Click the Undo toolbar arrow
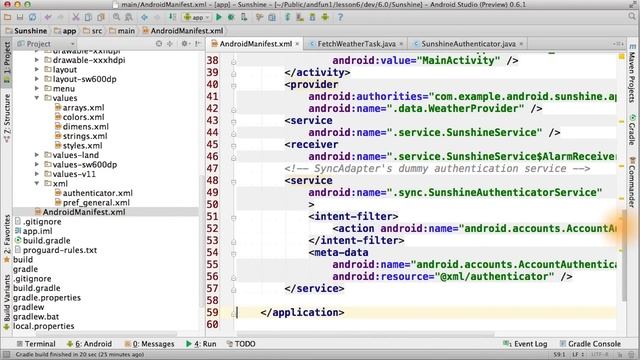The height and width of the screenshot is (360, 640). click(x=48, y=18)
